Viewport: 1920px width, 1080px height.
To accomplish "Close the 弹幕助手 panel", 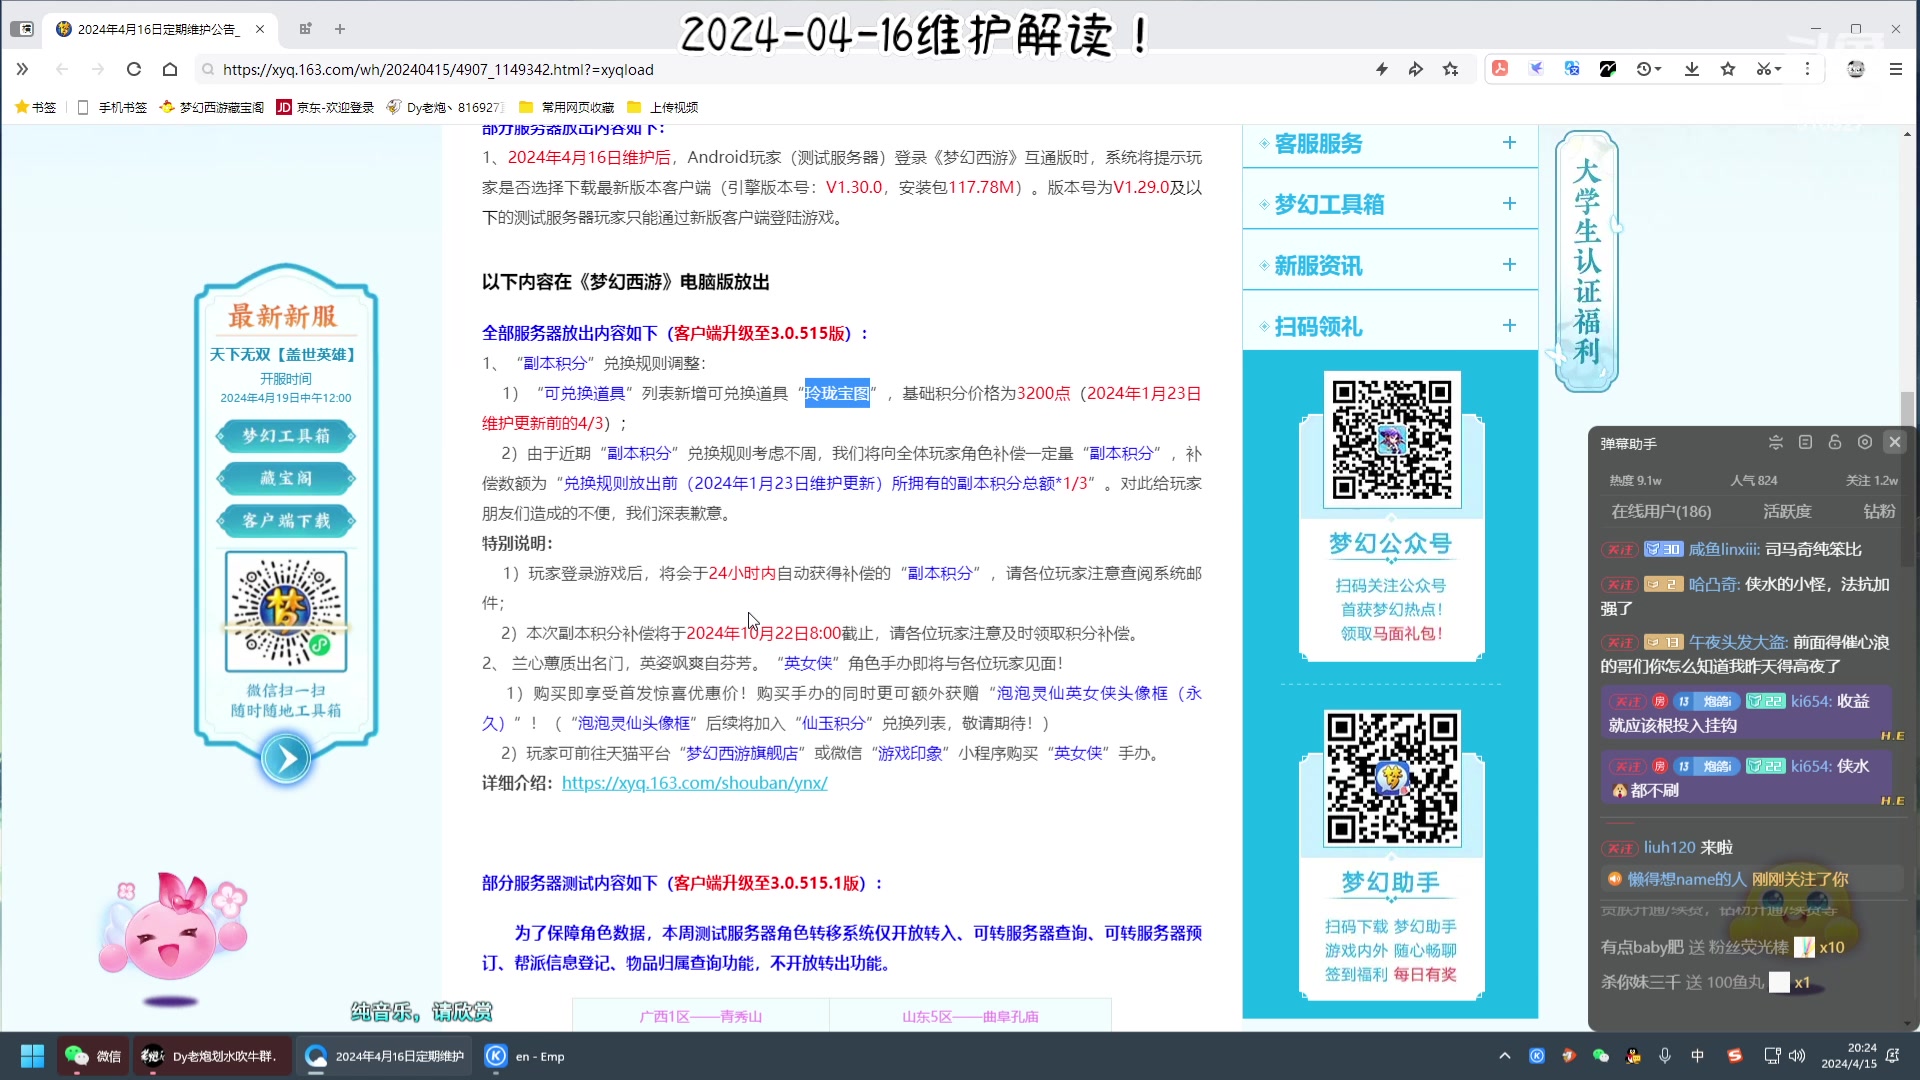I will click(x=1894, y=442).
